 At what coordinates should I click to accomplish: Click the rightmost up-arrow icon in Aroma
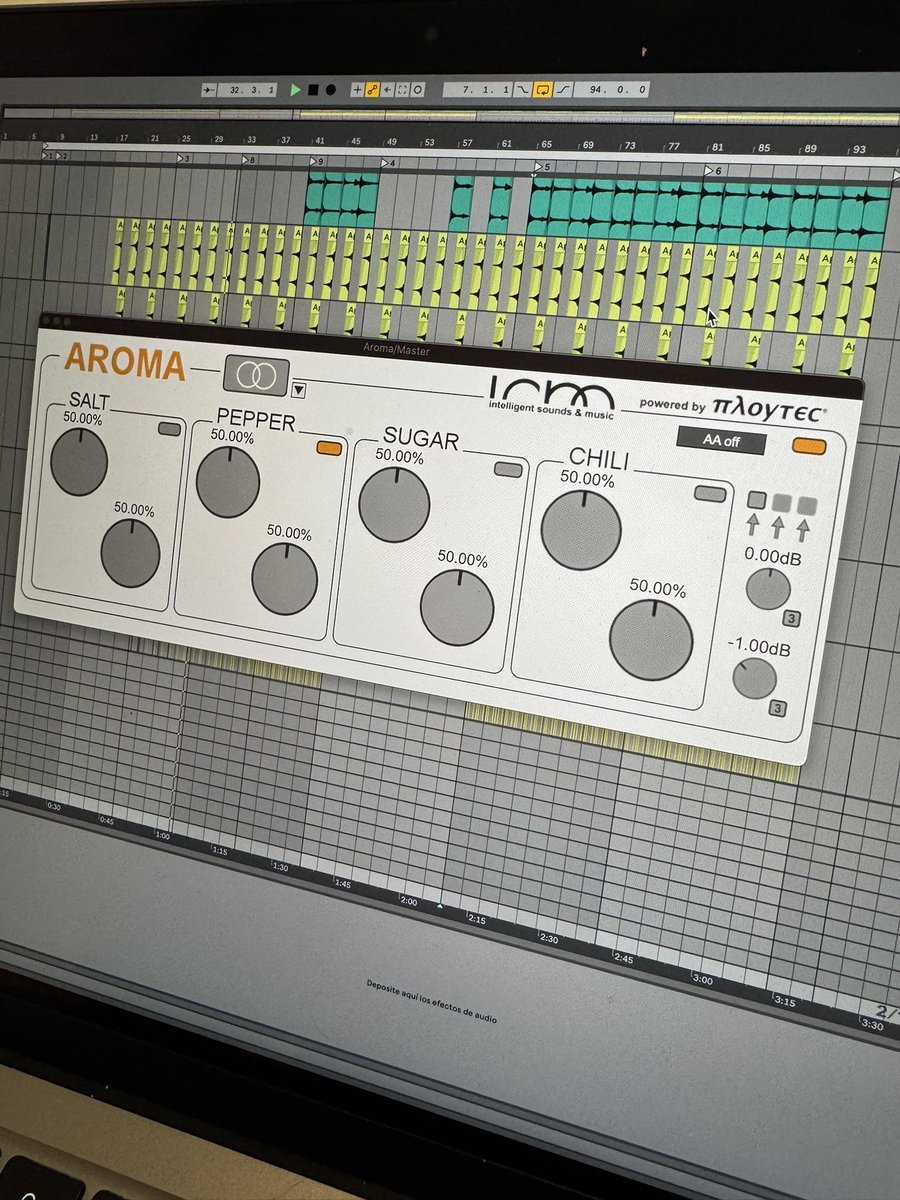click(x=802, y=531)
